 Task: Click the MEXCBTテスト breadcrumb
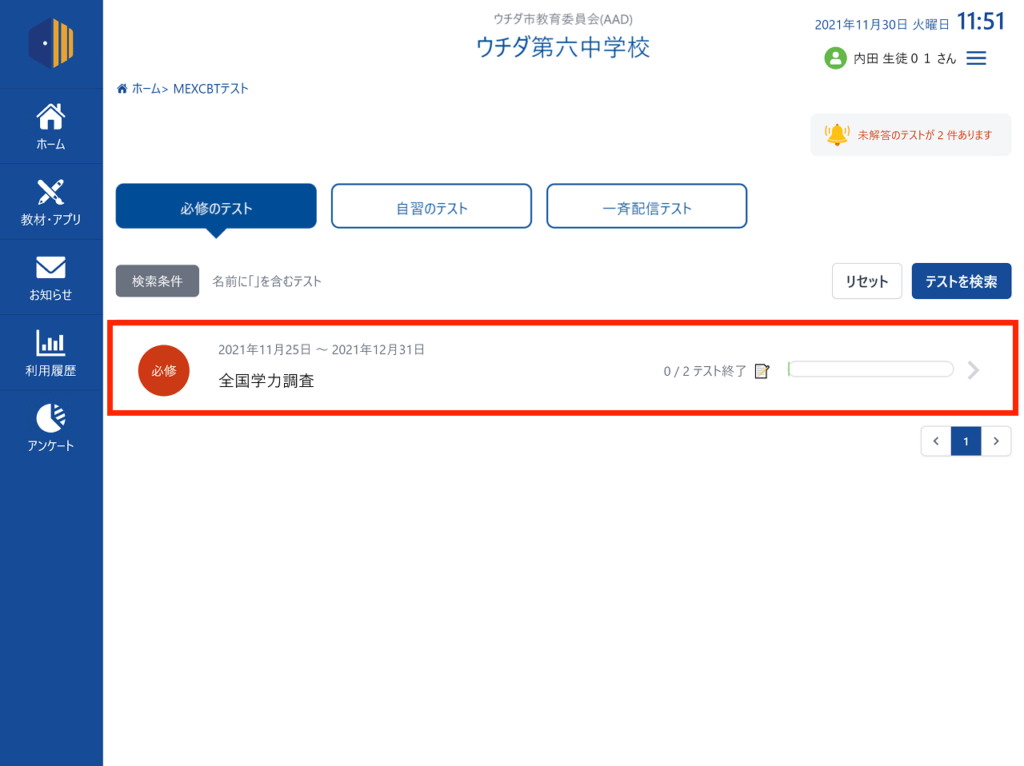tap(210, 89)
